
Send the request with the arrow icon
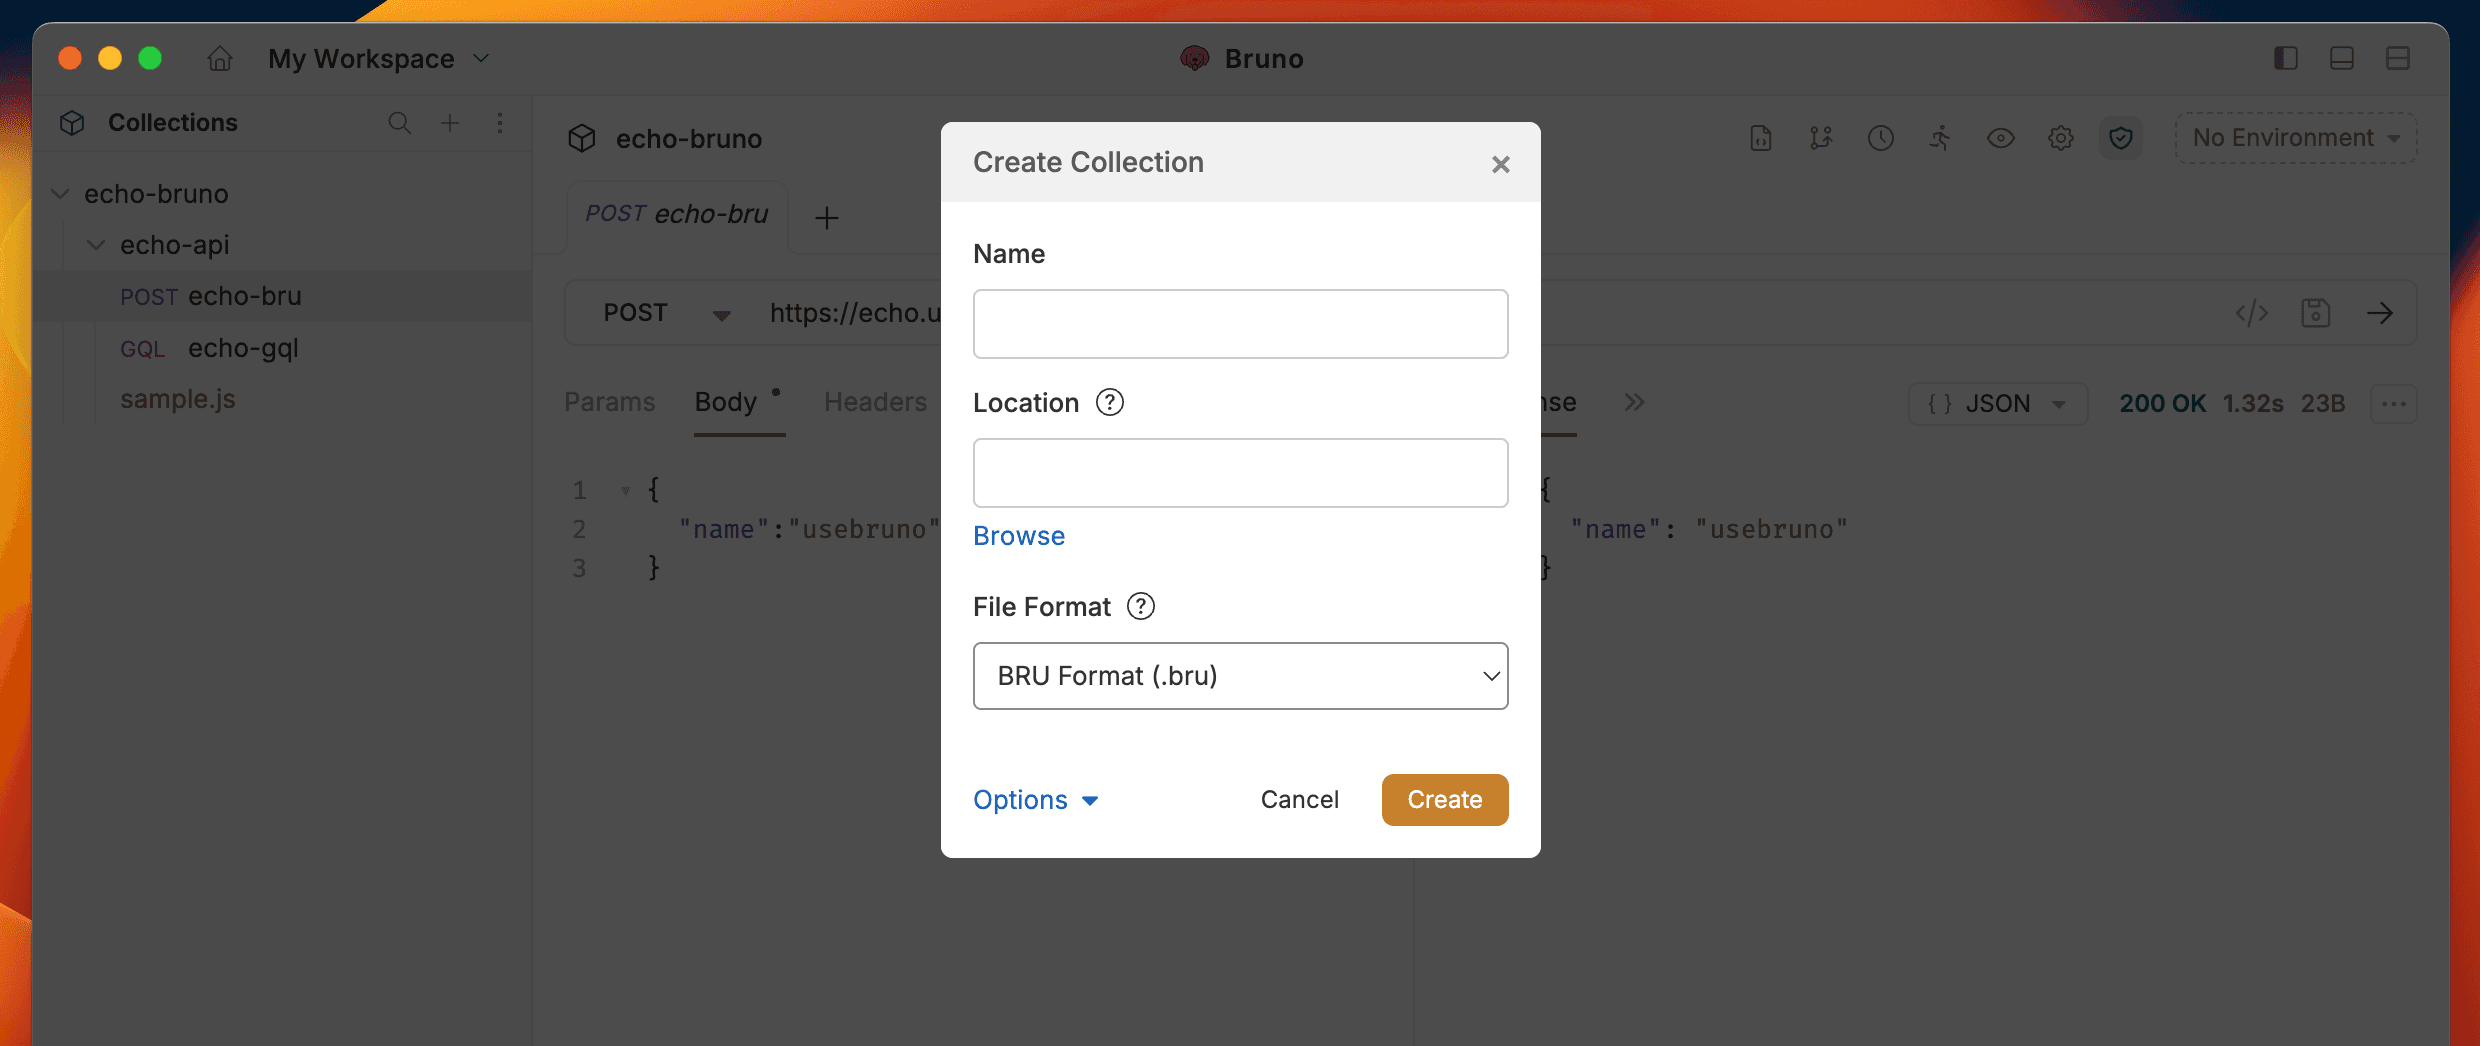(x=2381, y=312)
